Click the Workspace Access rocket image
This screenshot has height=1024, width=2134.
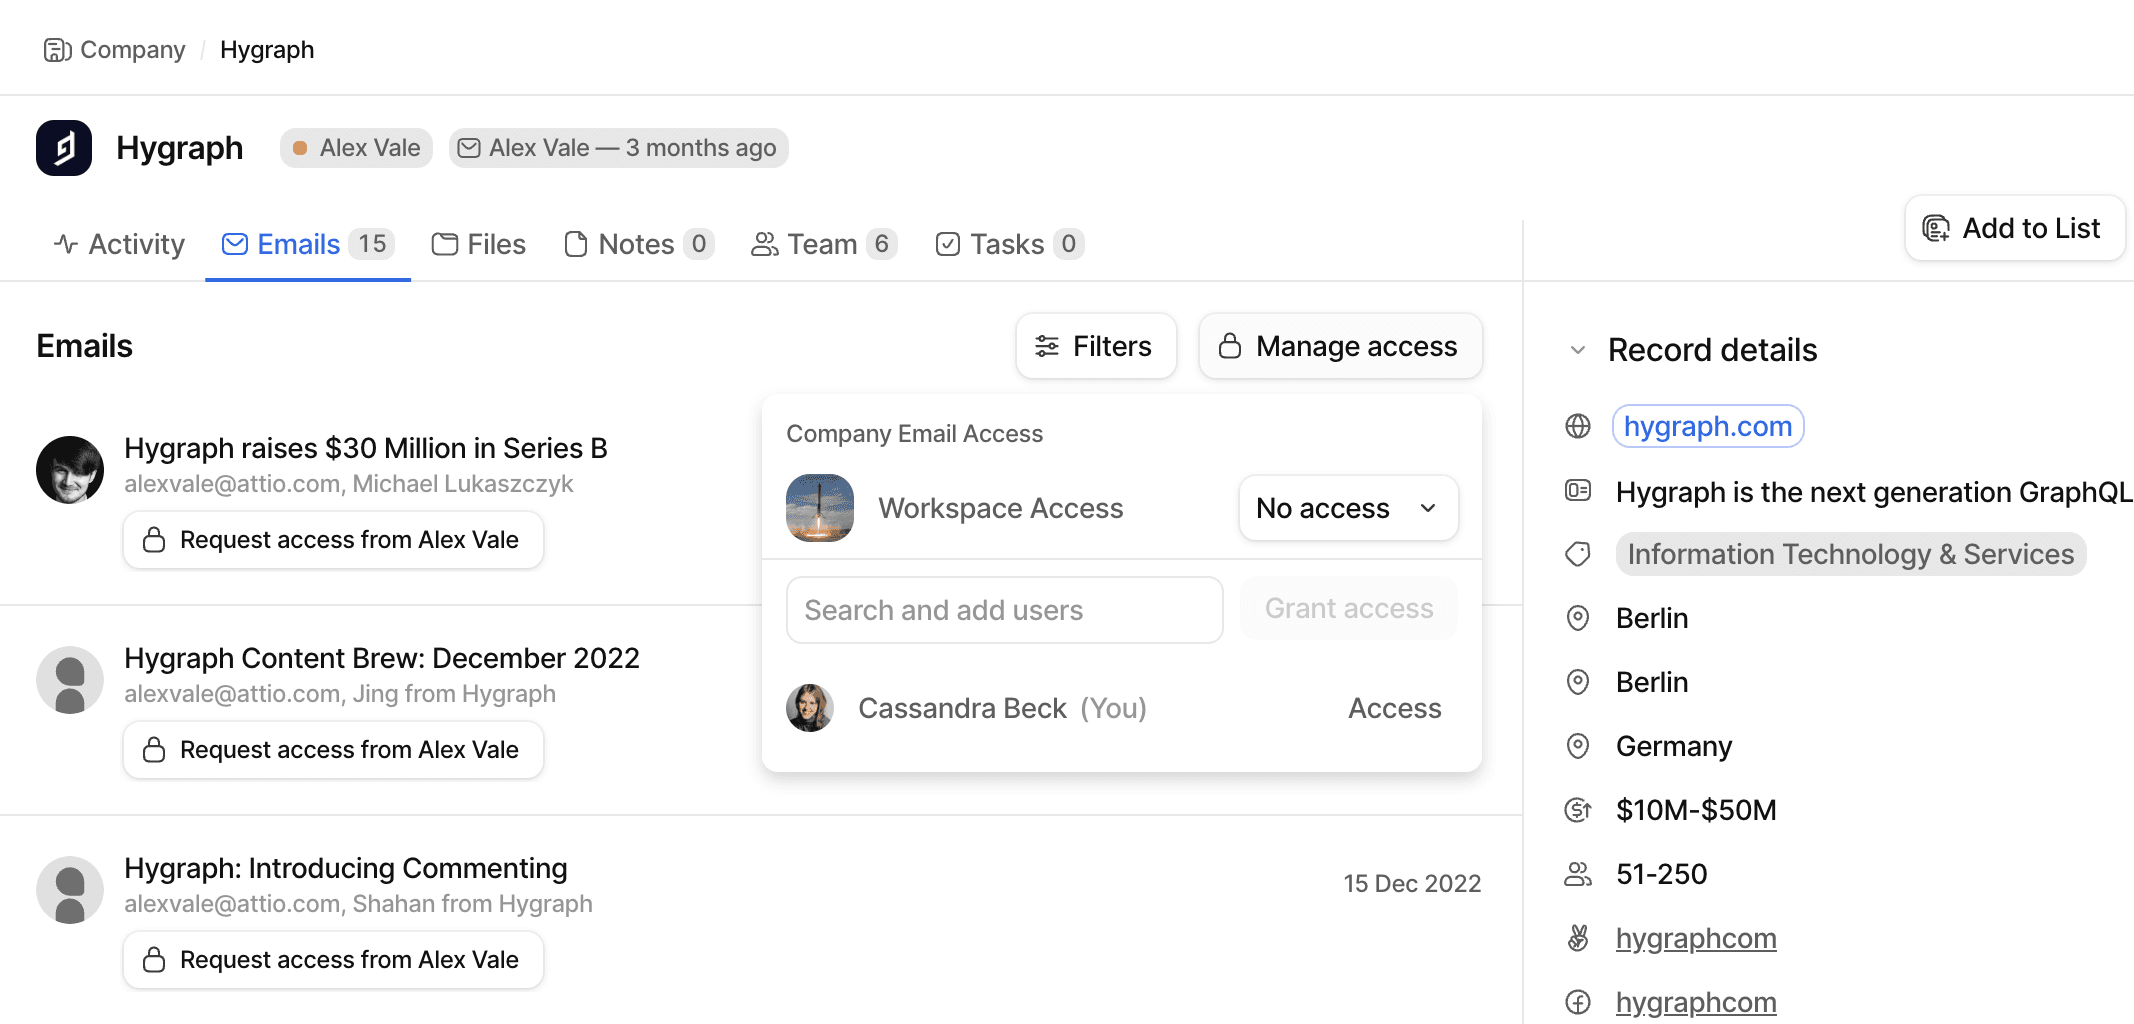click(820, 508)
